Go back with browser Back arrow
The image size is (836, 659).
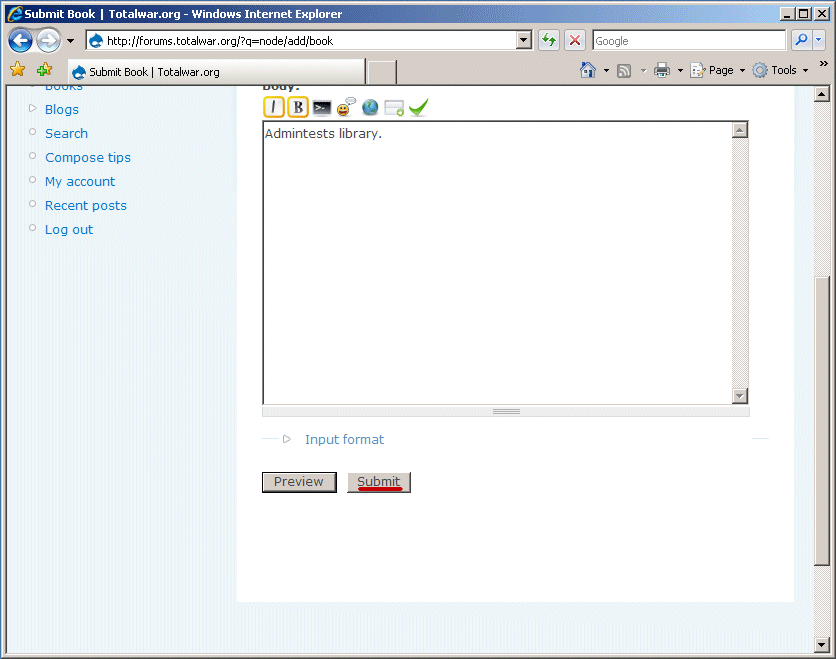[x=20, y=41]
